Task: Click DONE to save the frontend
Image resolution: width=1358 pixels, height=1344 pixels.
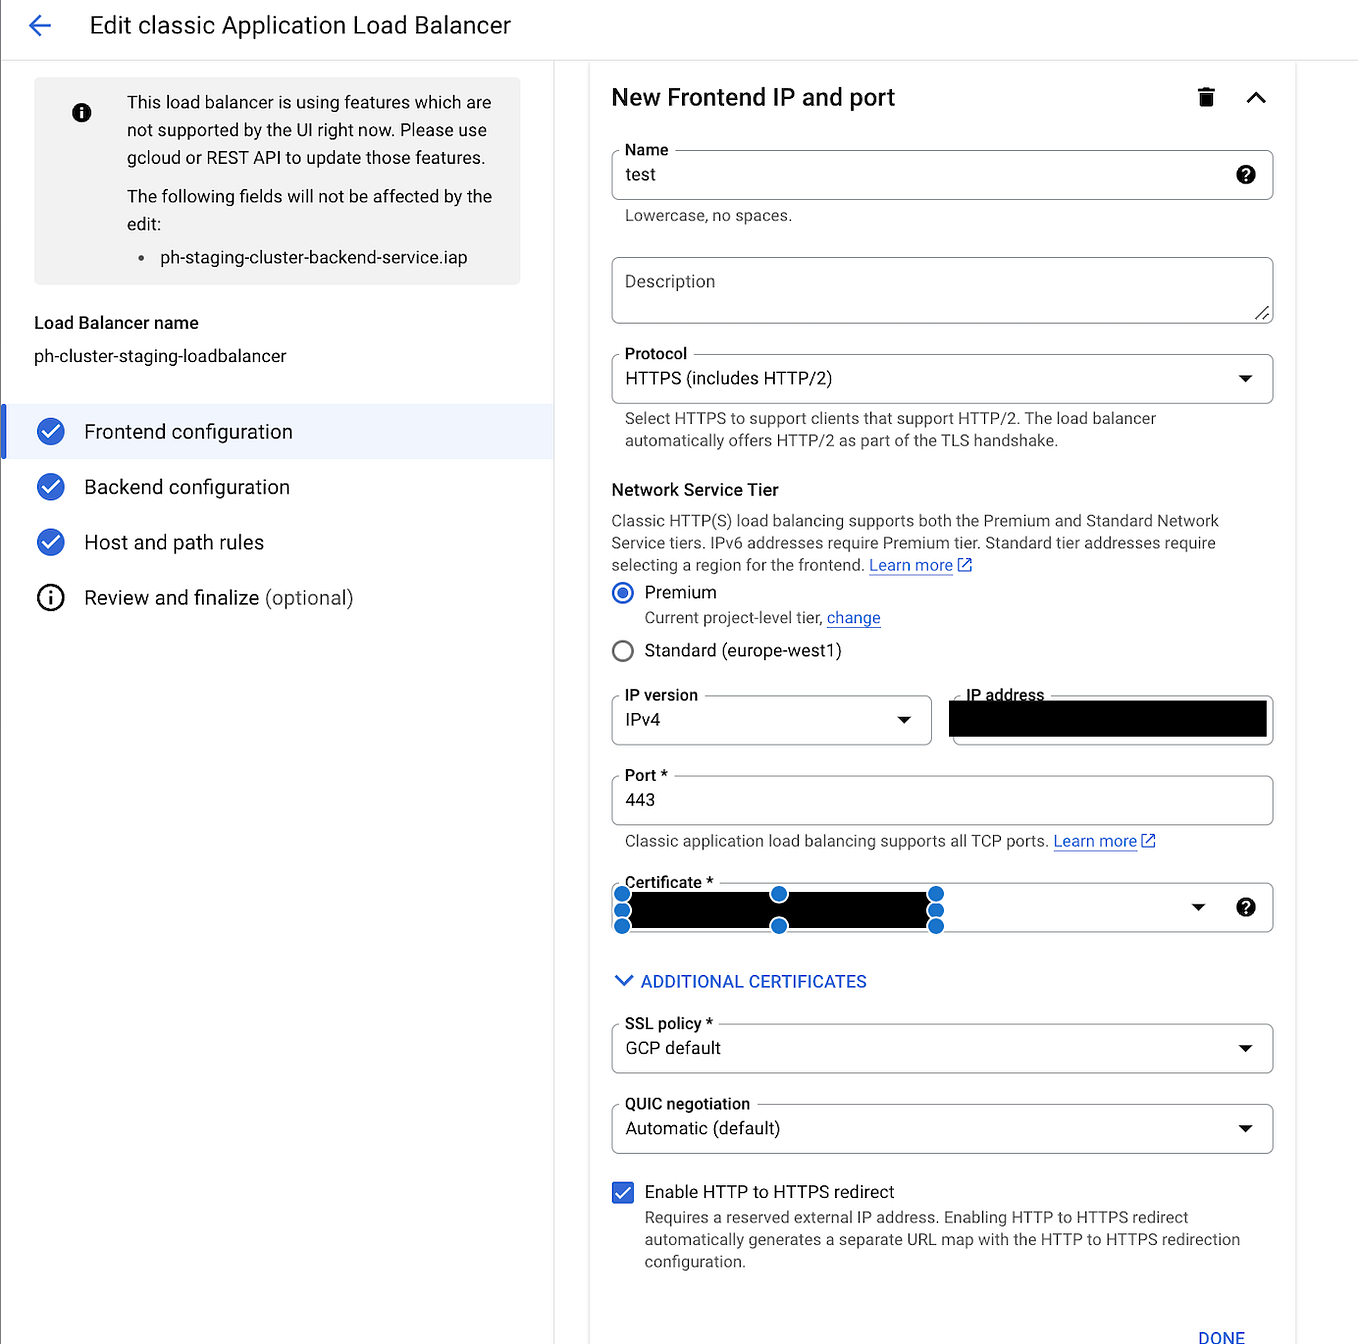Action: pyautogui.click(x=1221, y=1336)
